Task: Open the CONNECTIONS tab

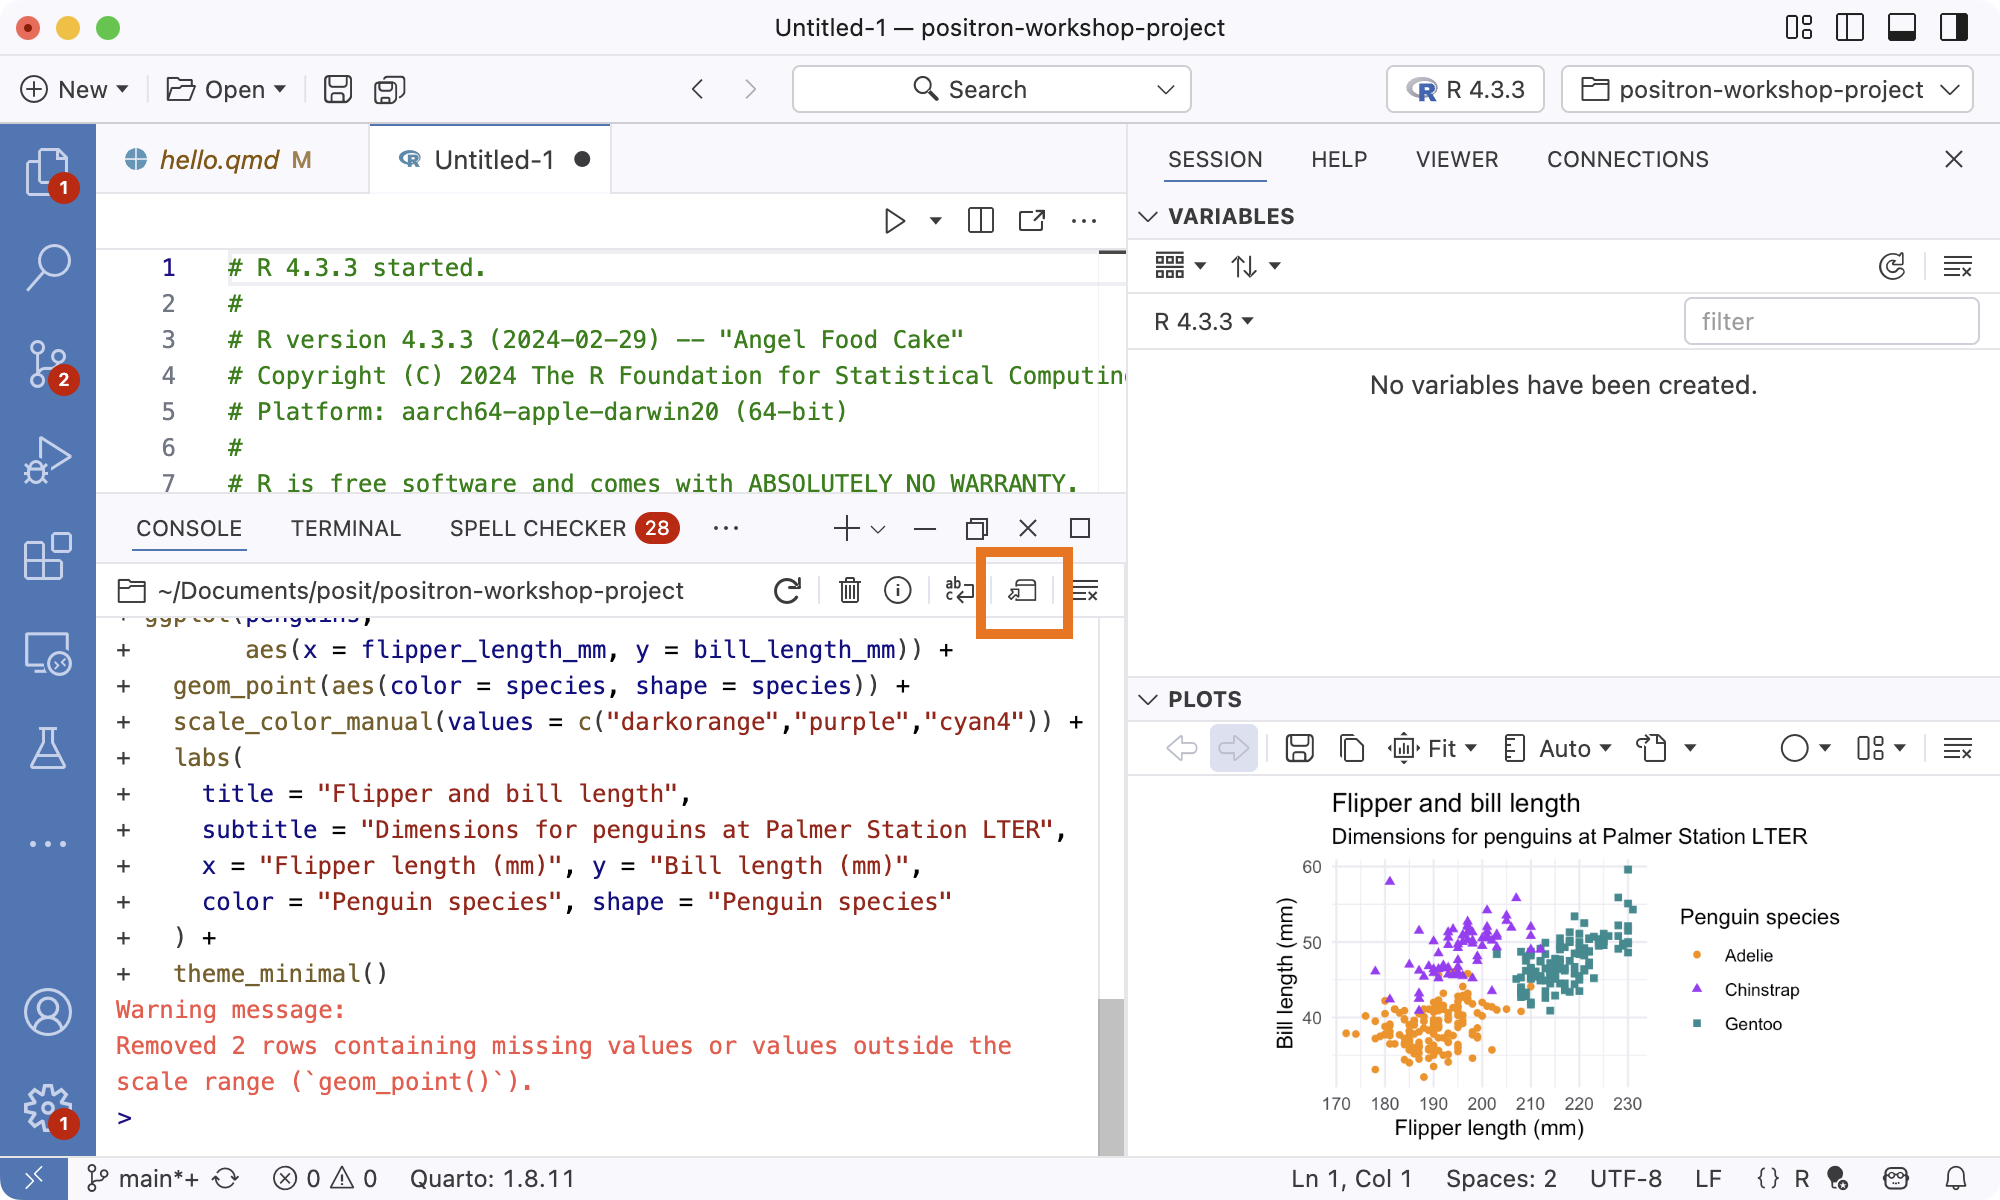Action: tap(1628, 159)
